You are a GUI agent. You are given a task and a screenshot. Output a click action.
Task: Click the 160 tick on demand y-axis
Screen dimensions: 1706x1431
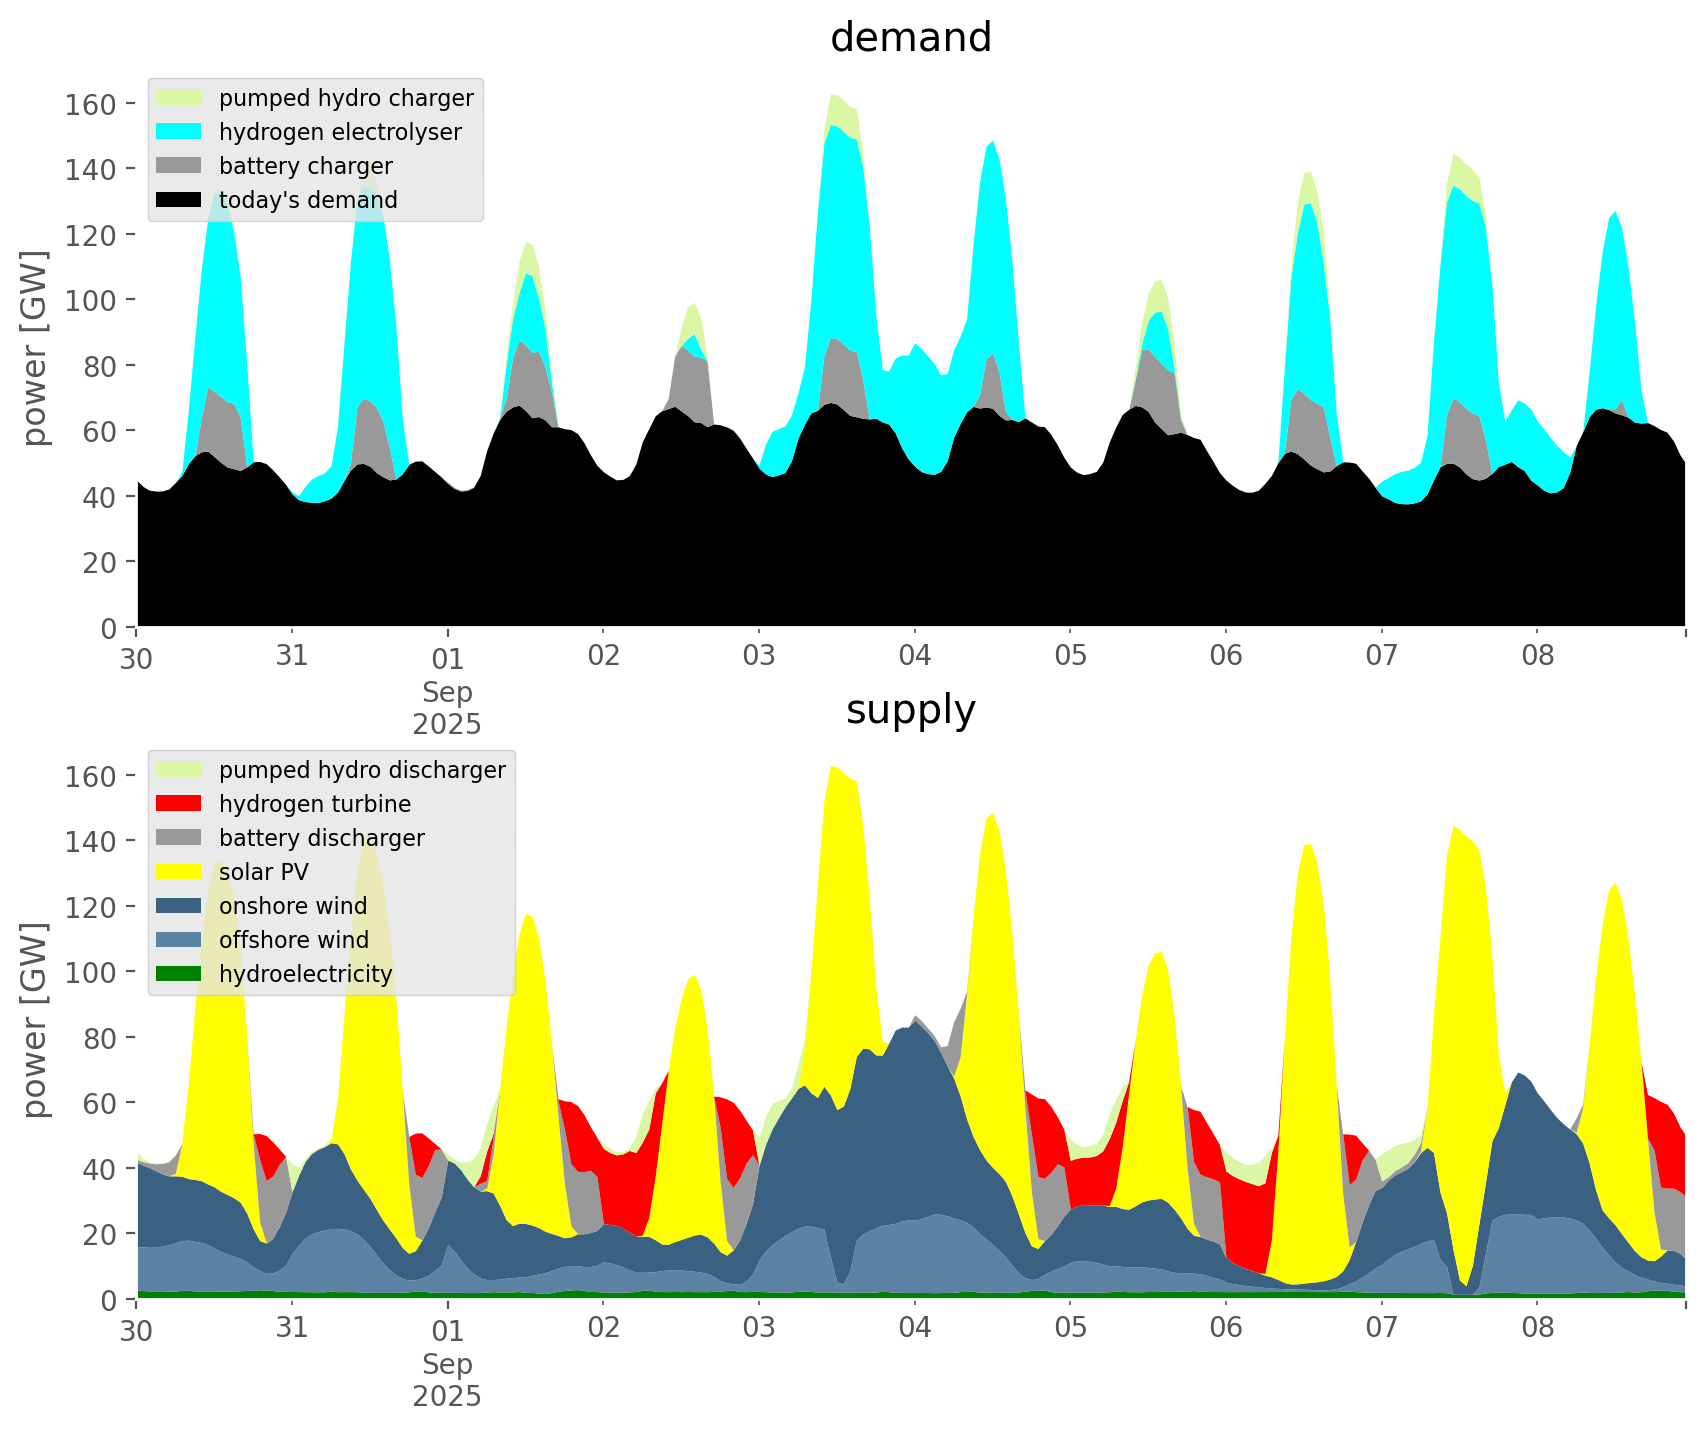[x=90, y=104]
